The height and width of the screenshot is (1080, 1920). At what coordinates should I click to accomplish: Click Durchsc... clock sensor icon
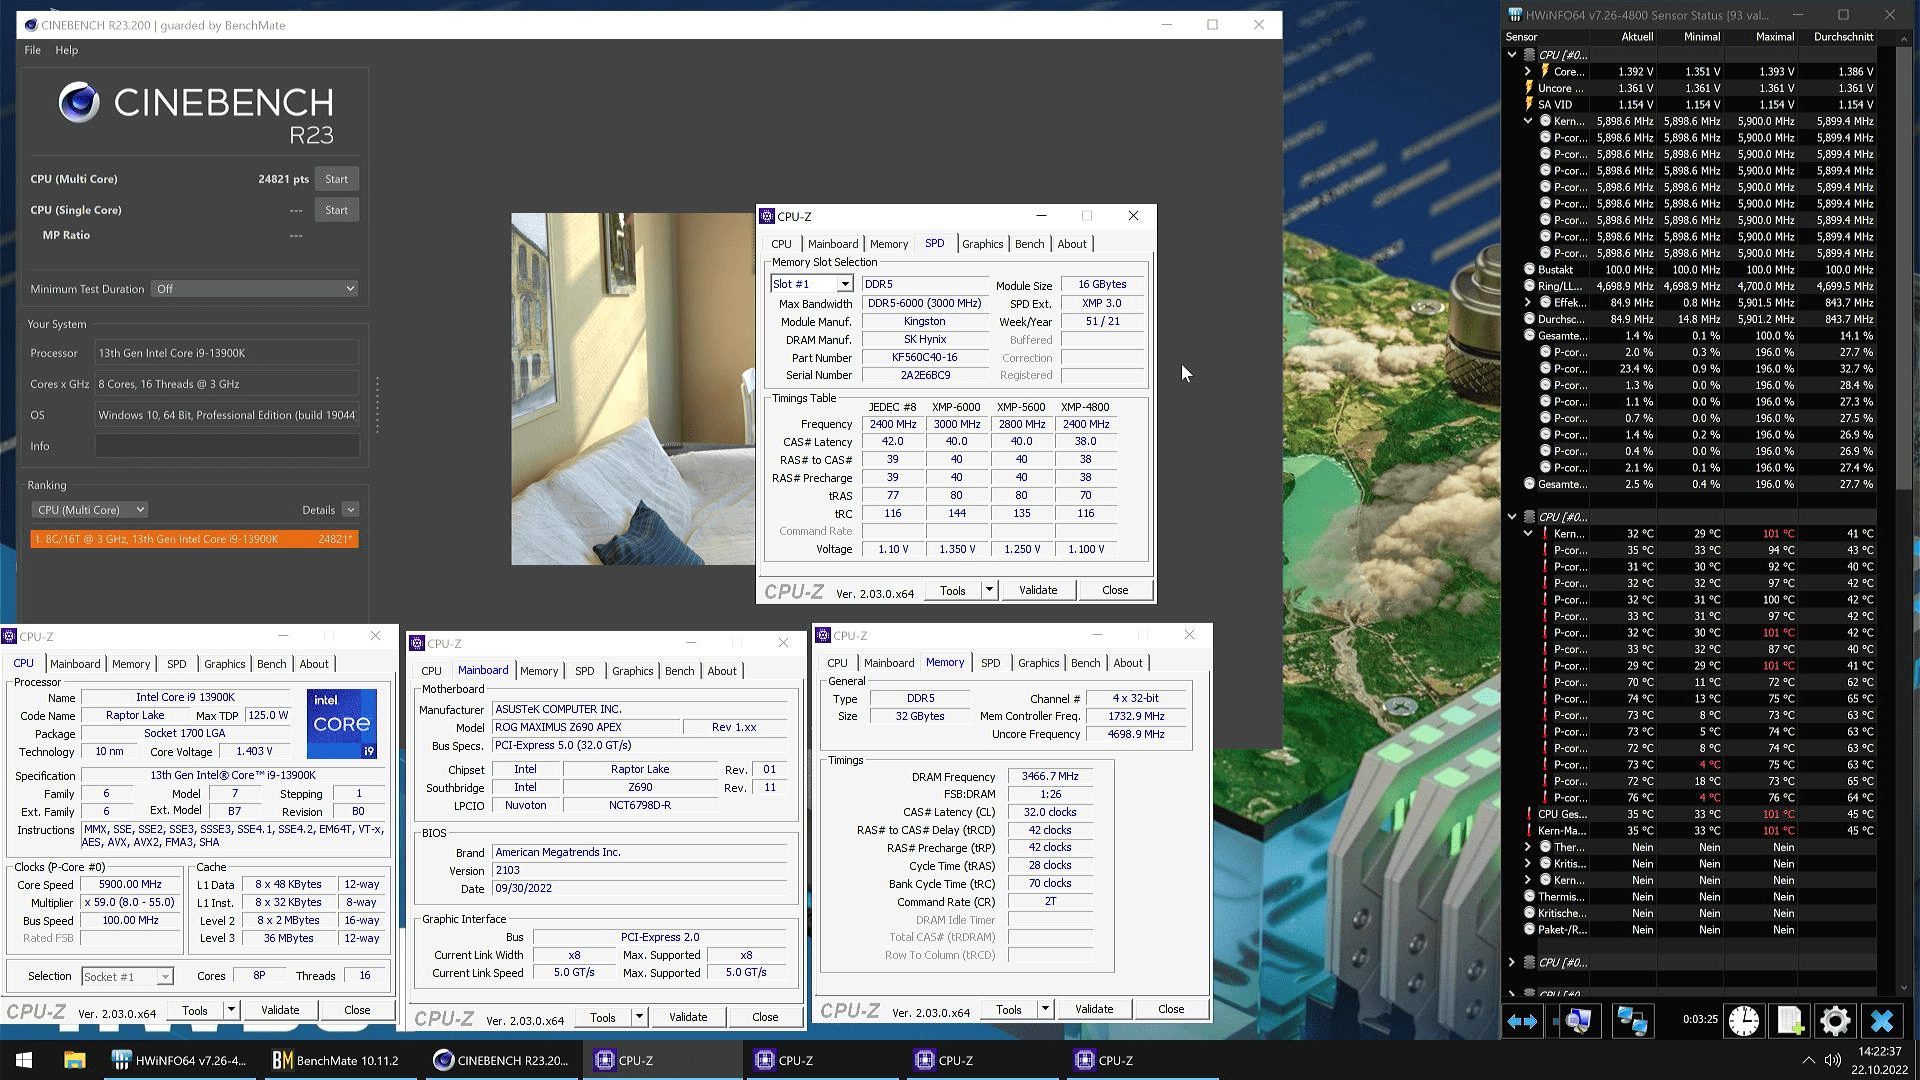(x=1529, y=319)
